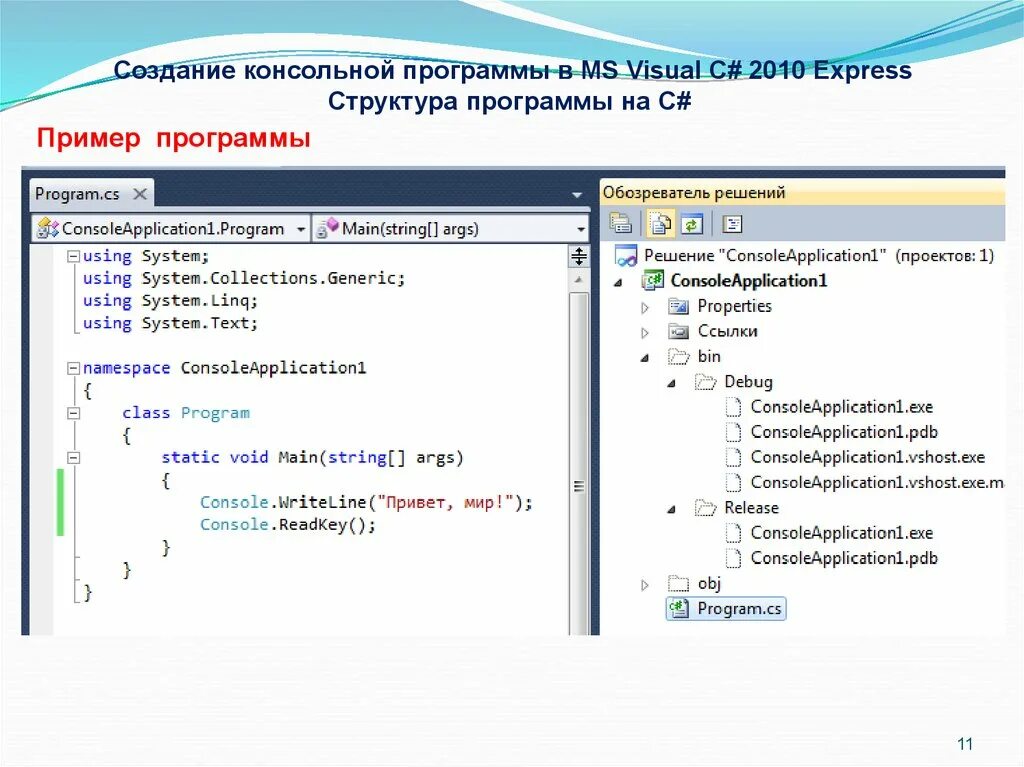Click WriteLine method name in code
1024x767 pixels.
point(322,502)
